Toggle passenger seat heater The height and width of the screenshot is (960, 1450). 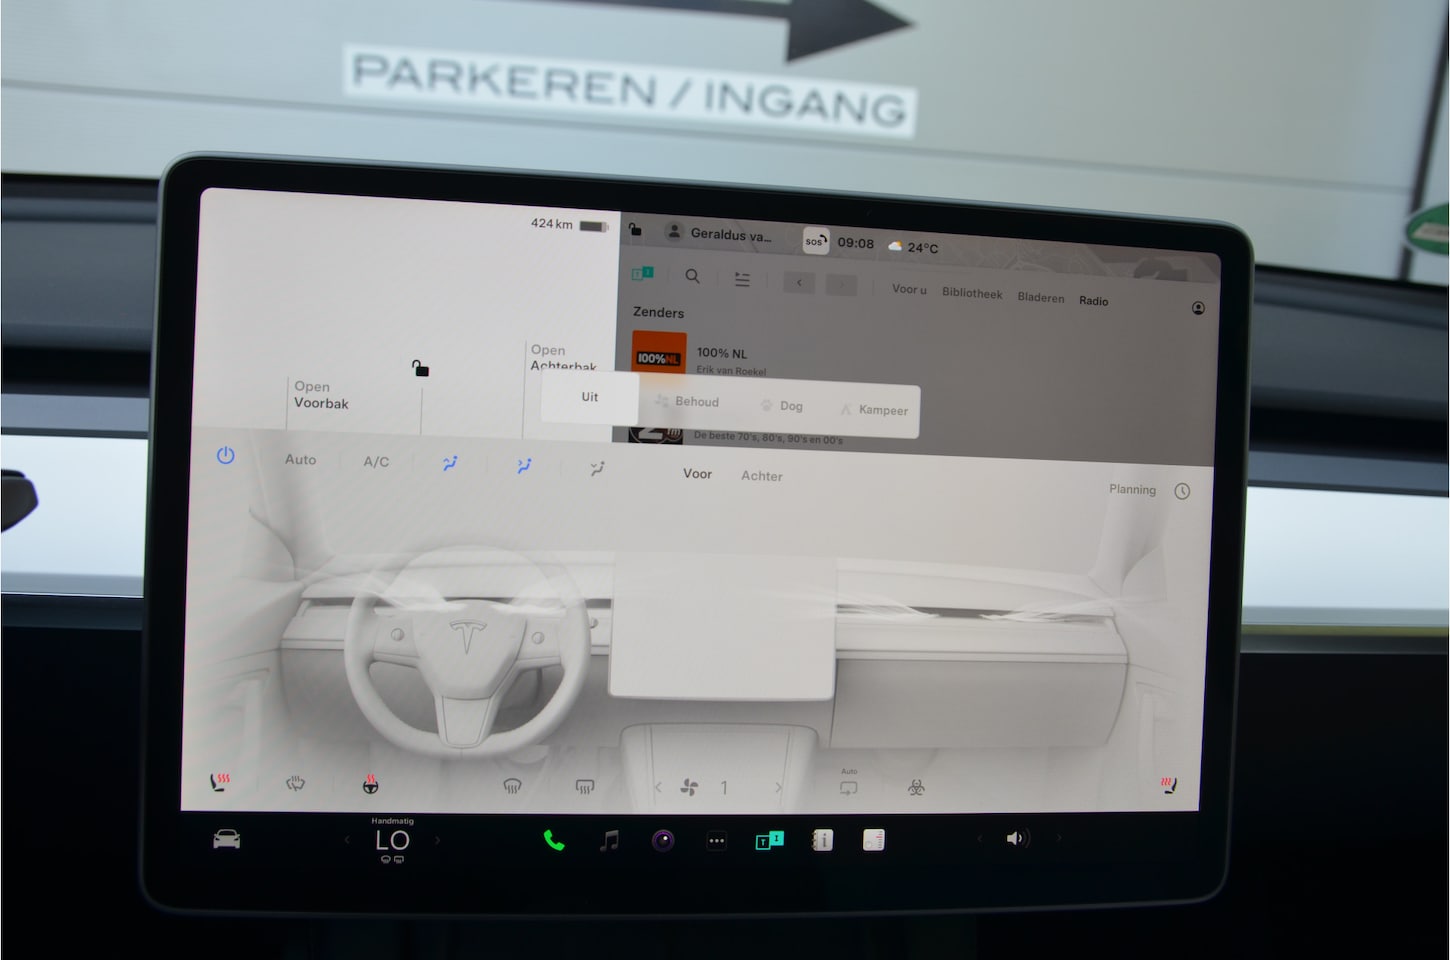point(1168,785)
